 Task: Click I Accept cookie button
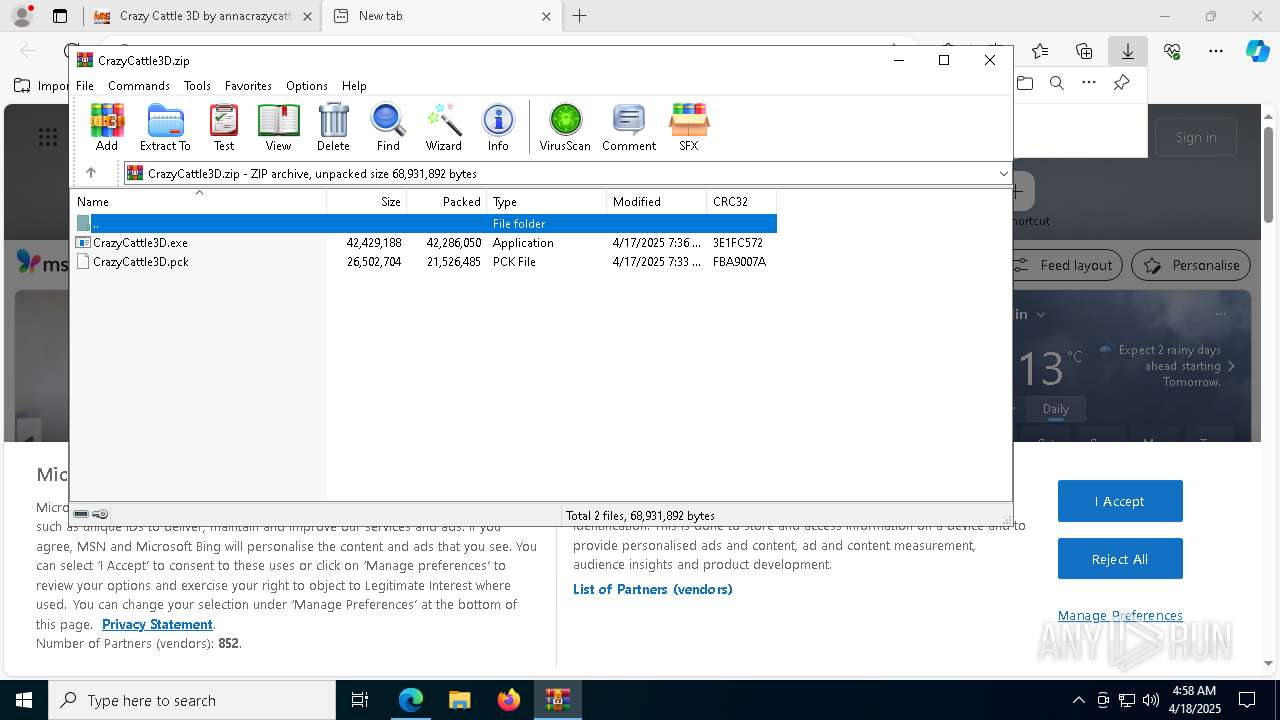click(x=1120, y=501)
